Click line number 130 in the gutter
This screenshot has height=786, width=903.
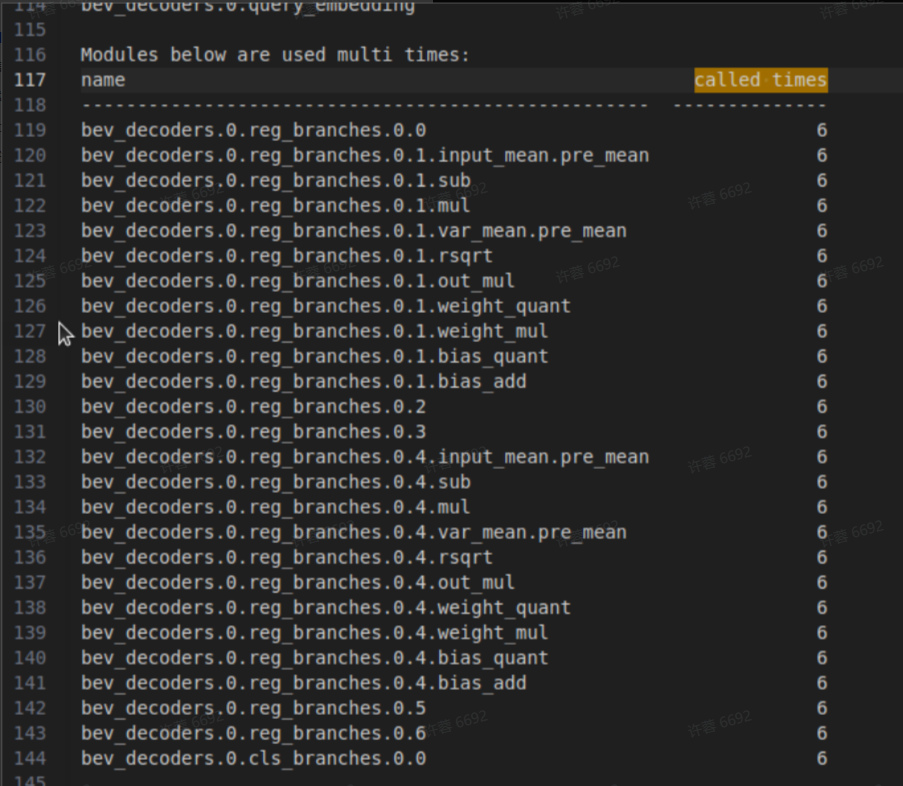pos(31,407)
